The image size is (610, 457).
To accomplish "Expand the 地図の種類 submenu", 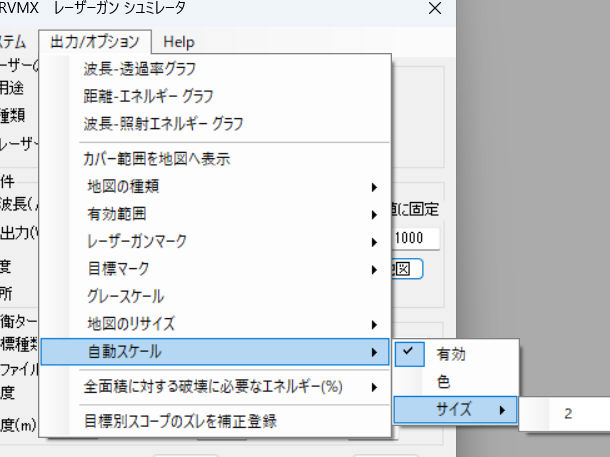I will coord(123,186).
